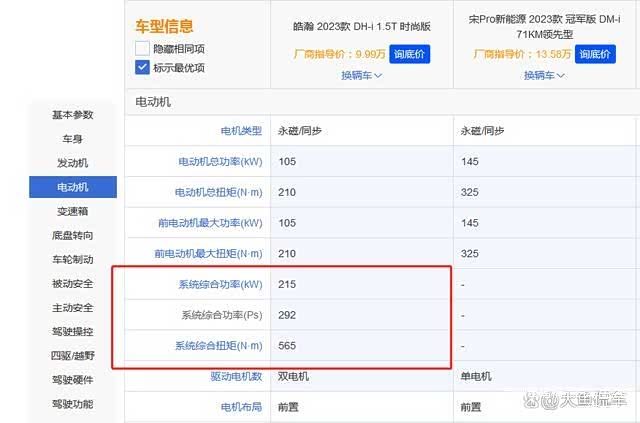640x423 pixels.
Task: Click 系统综合功率(kW) row label
Action: [220, 284]
